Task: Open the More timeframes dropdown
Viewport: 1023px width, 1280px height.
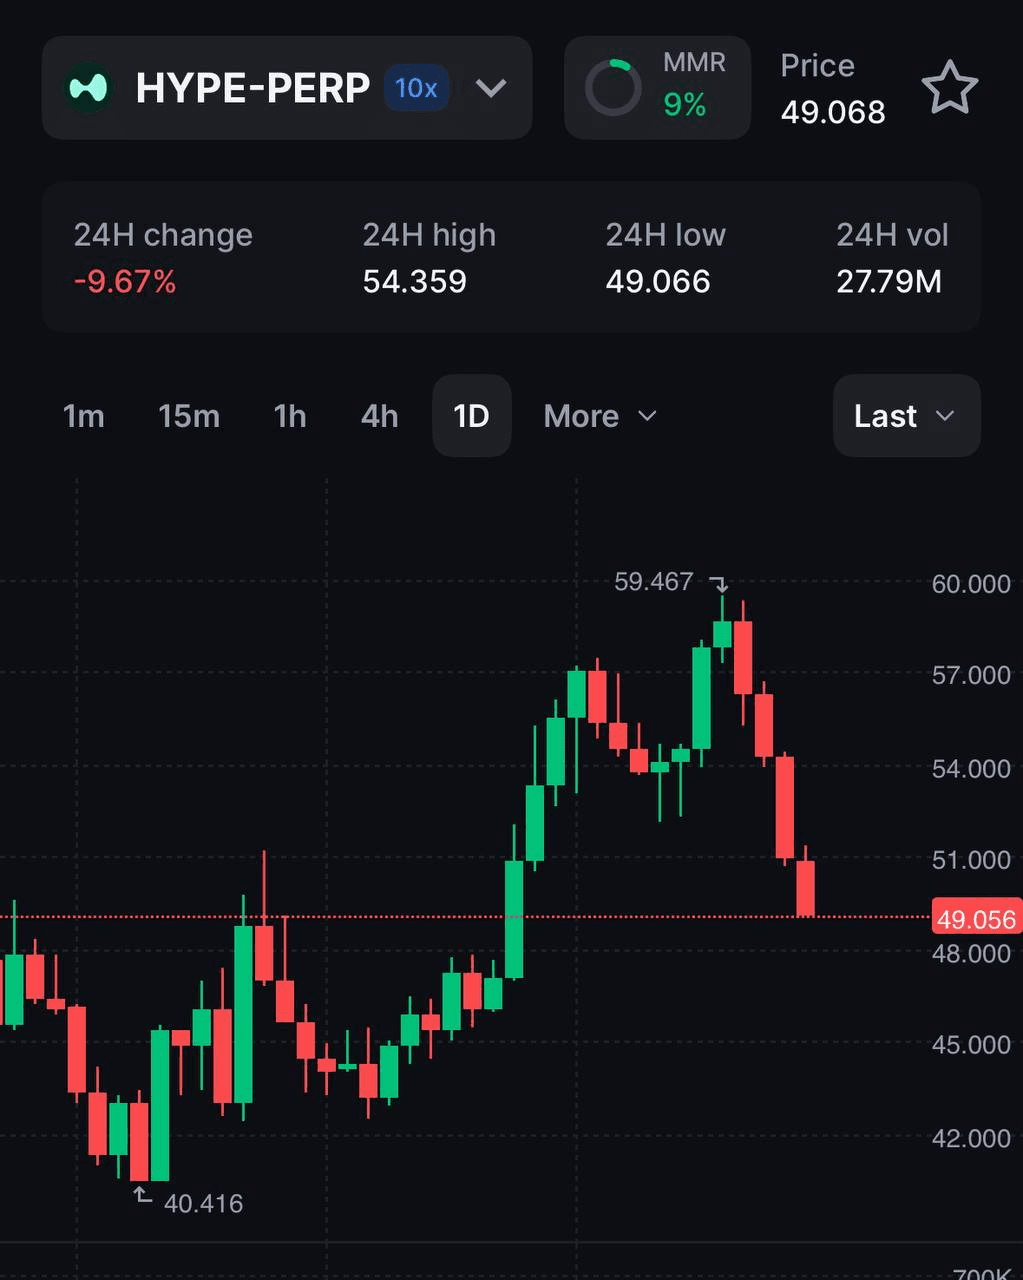Action: [600, 416]
